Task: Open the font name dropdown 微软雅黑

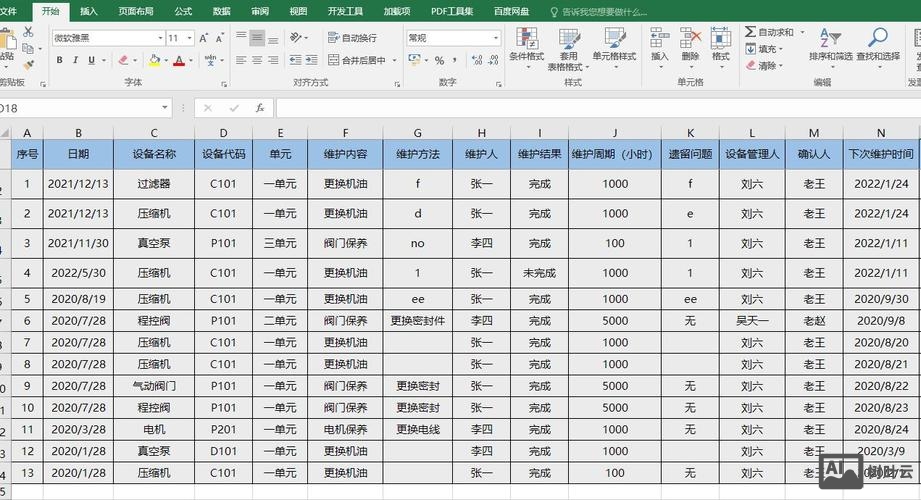Action: tap(160, 38)
